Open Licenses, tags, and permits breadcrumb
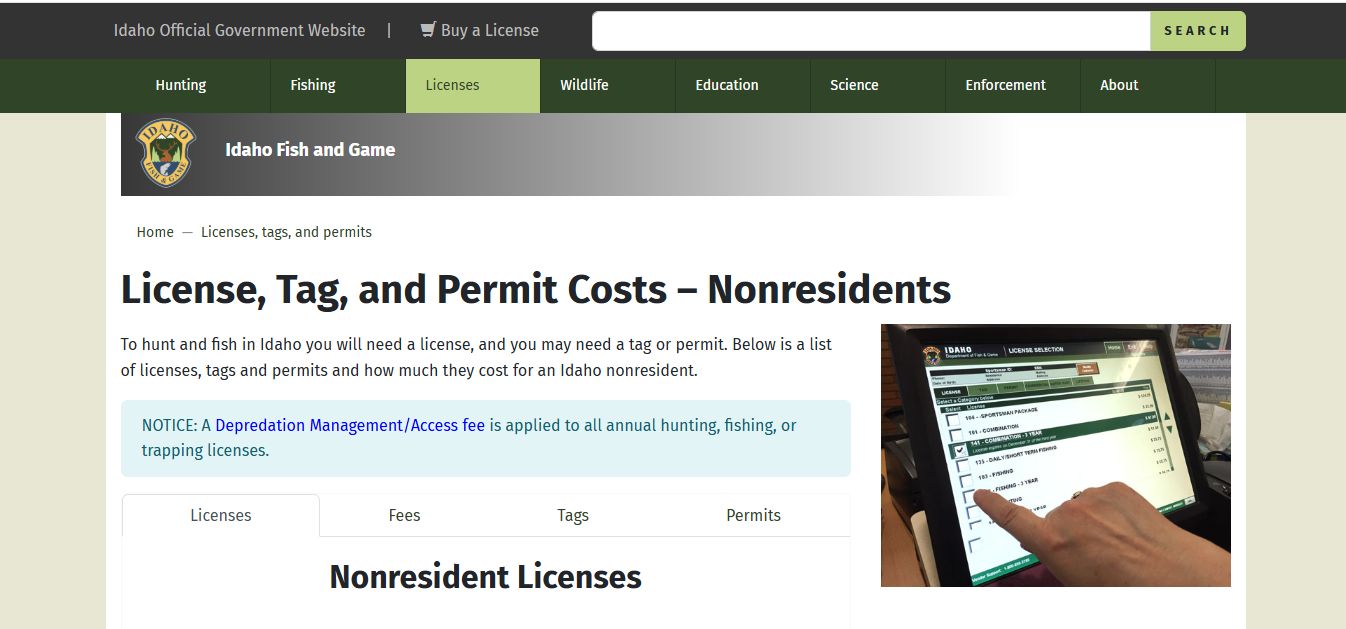The image size is (1346, 629). pyautogui.click(x=286, y=232)
